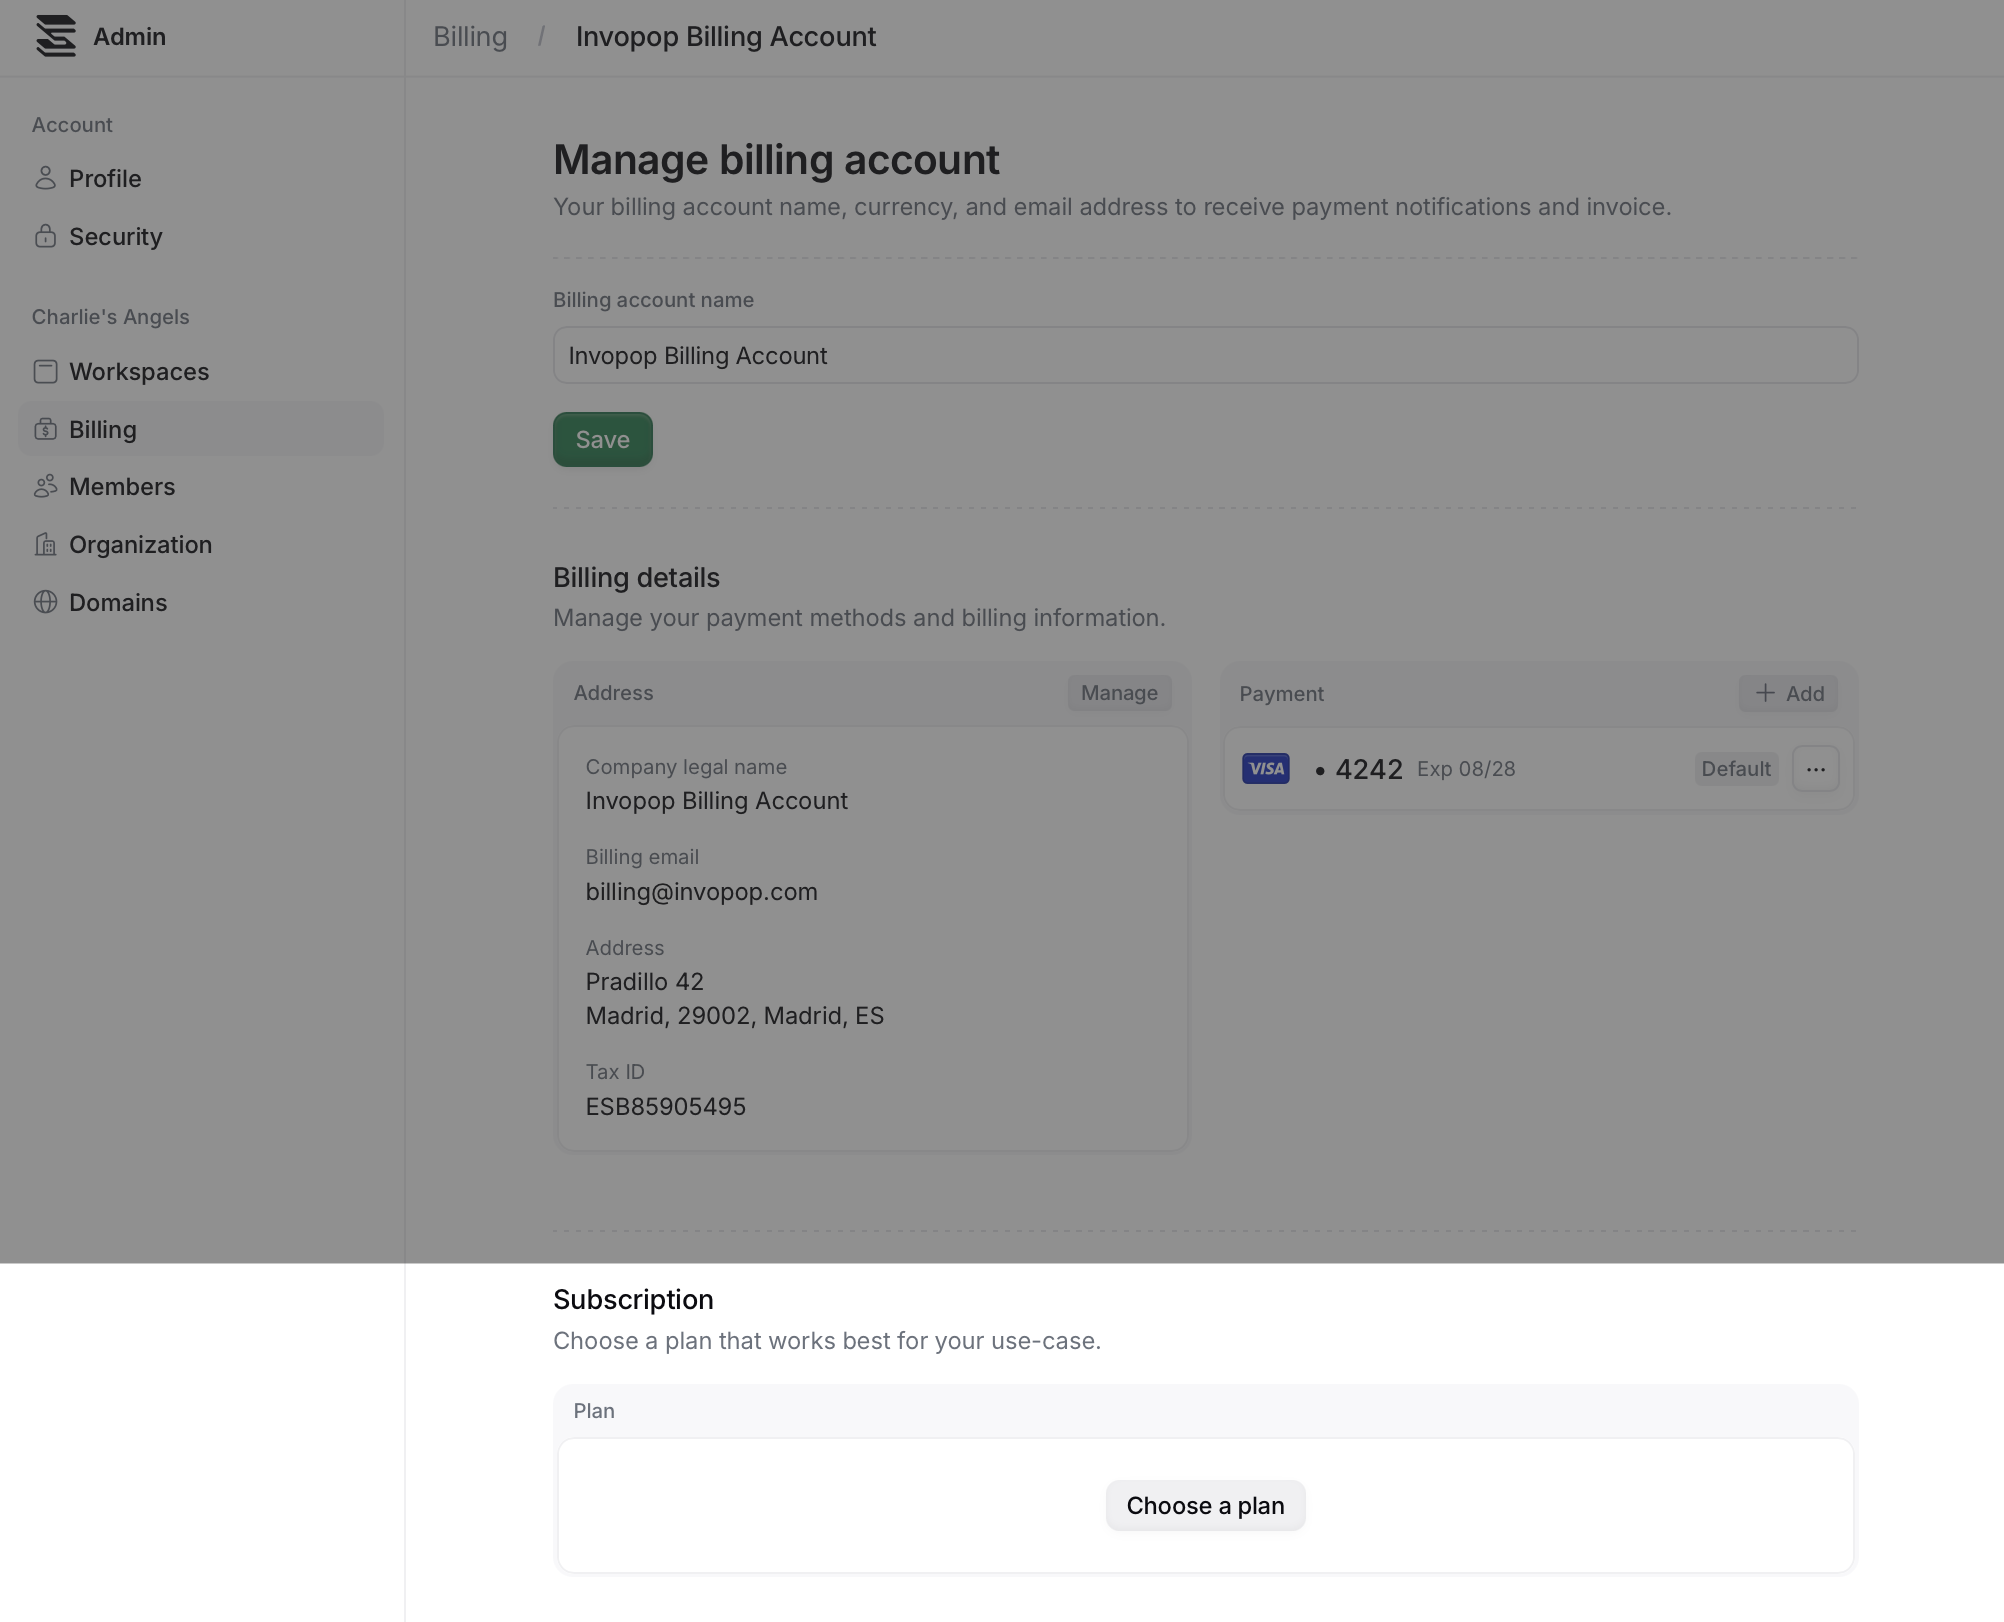Screen dimensions: 2004x1622
Task: Click the Billing details heading
Action: point(637,578)
